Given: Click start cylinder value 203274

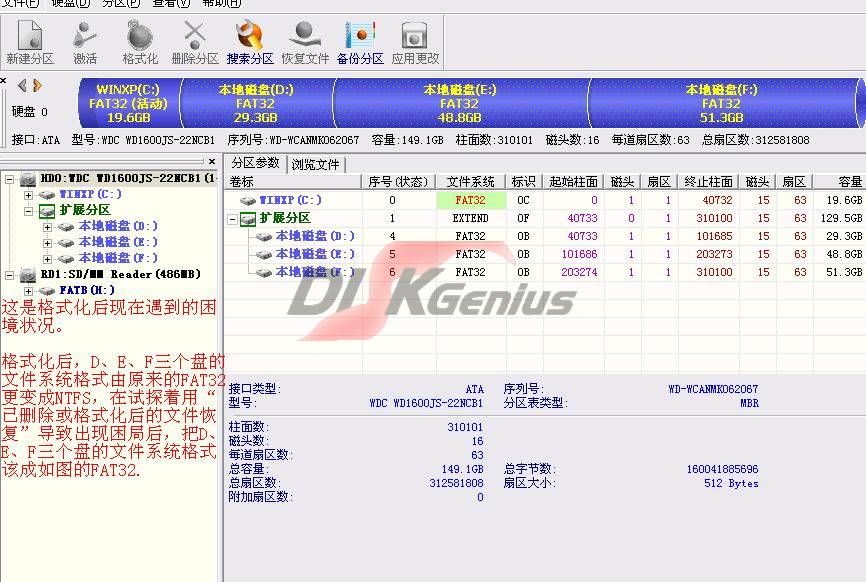Looking at the screenshot, I should point(579,272).
